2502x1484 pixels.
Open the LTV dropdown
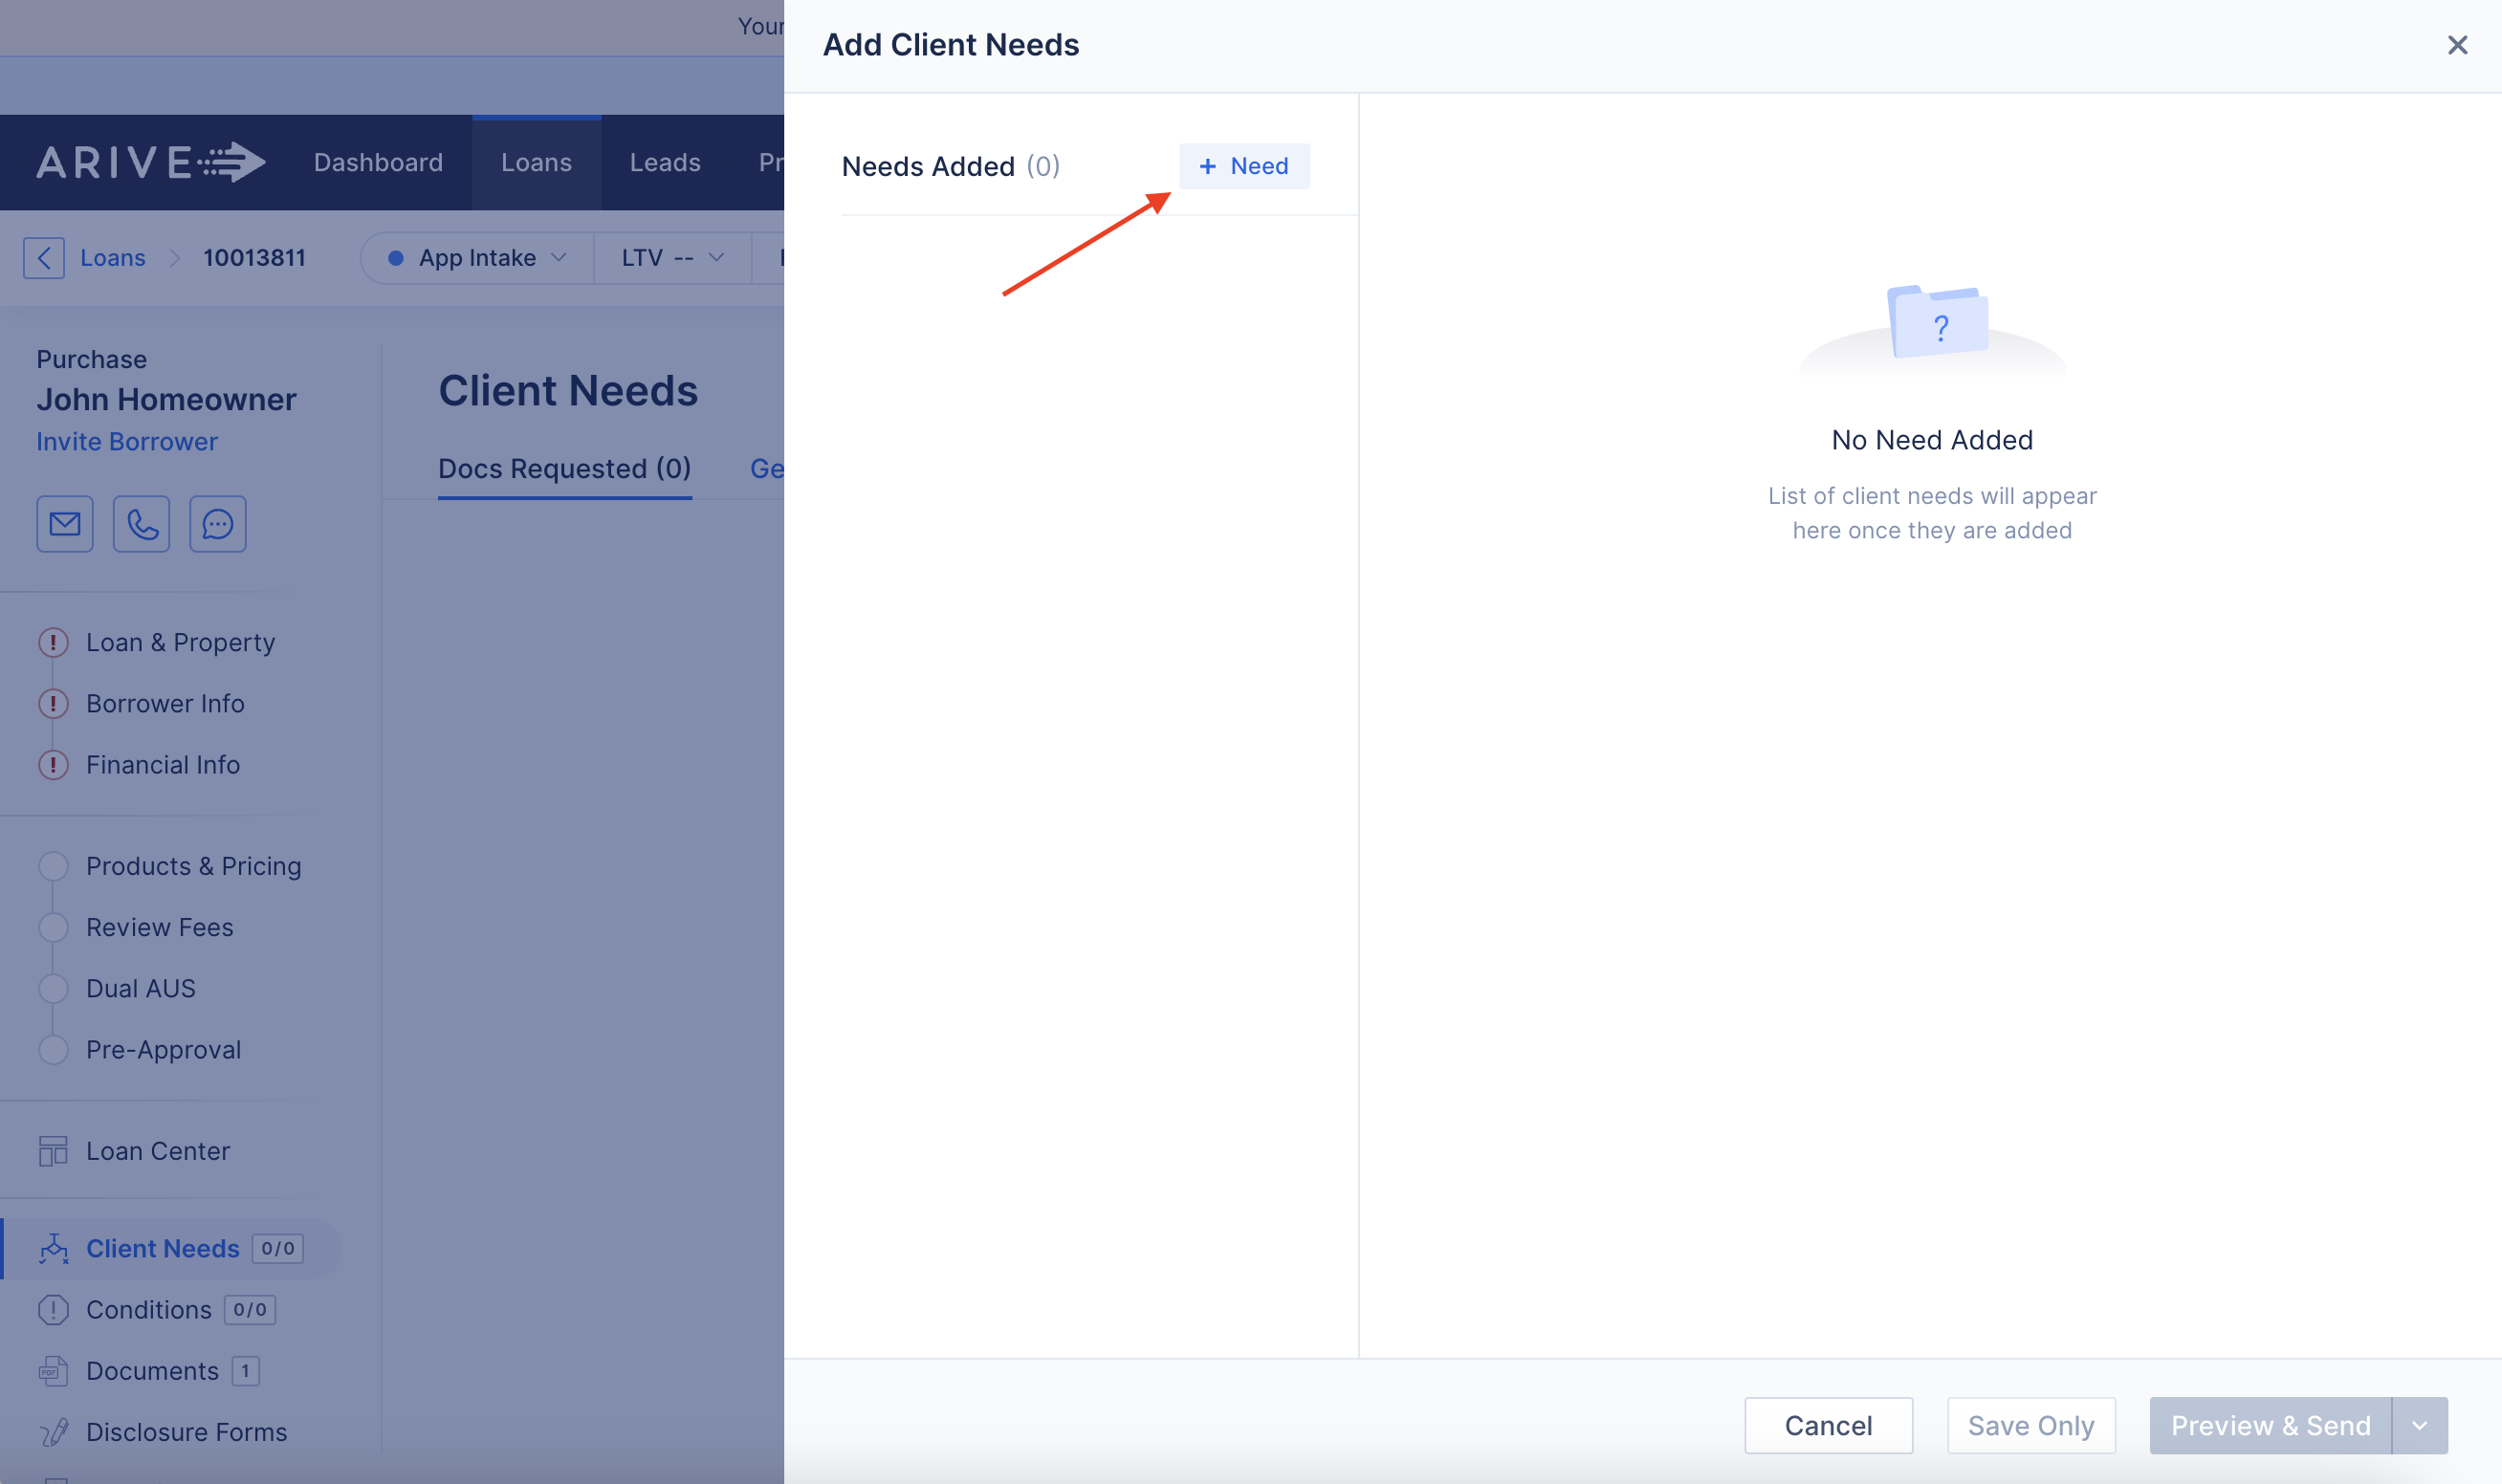672,258
